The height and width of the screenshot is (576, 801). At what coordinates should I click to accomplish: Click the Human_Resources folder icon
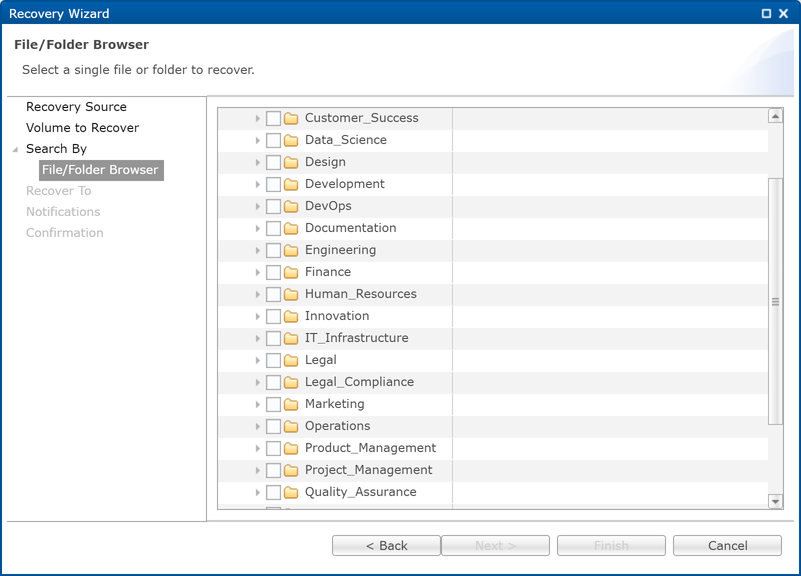coord(291,294)
